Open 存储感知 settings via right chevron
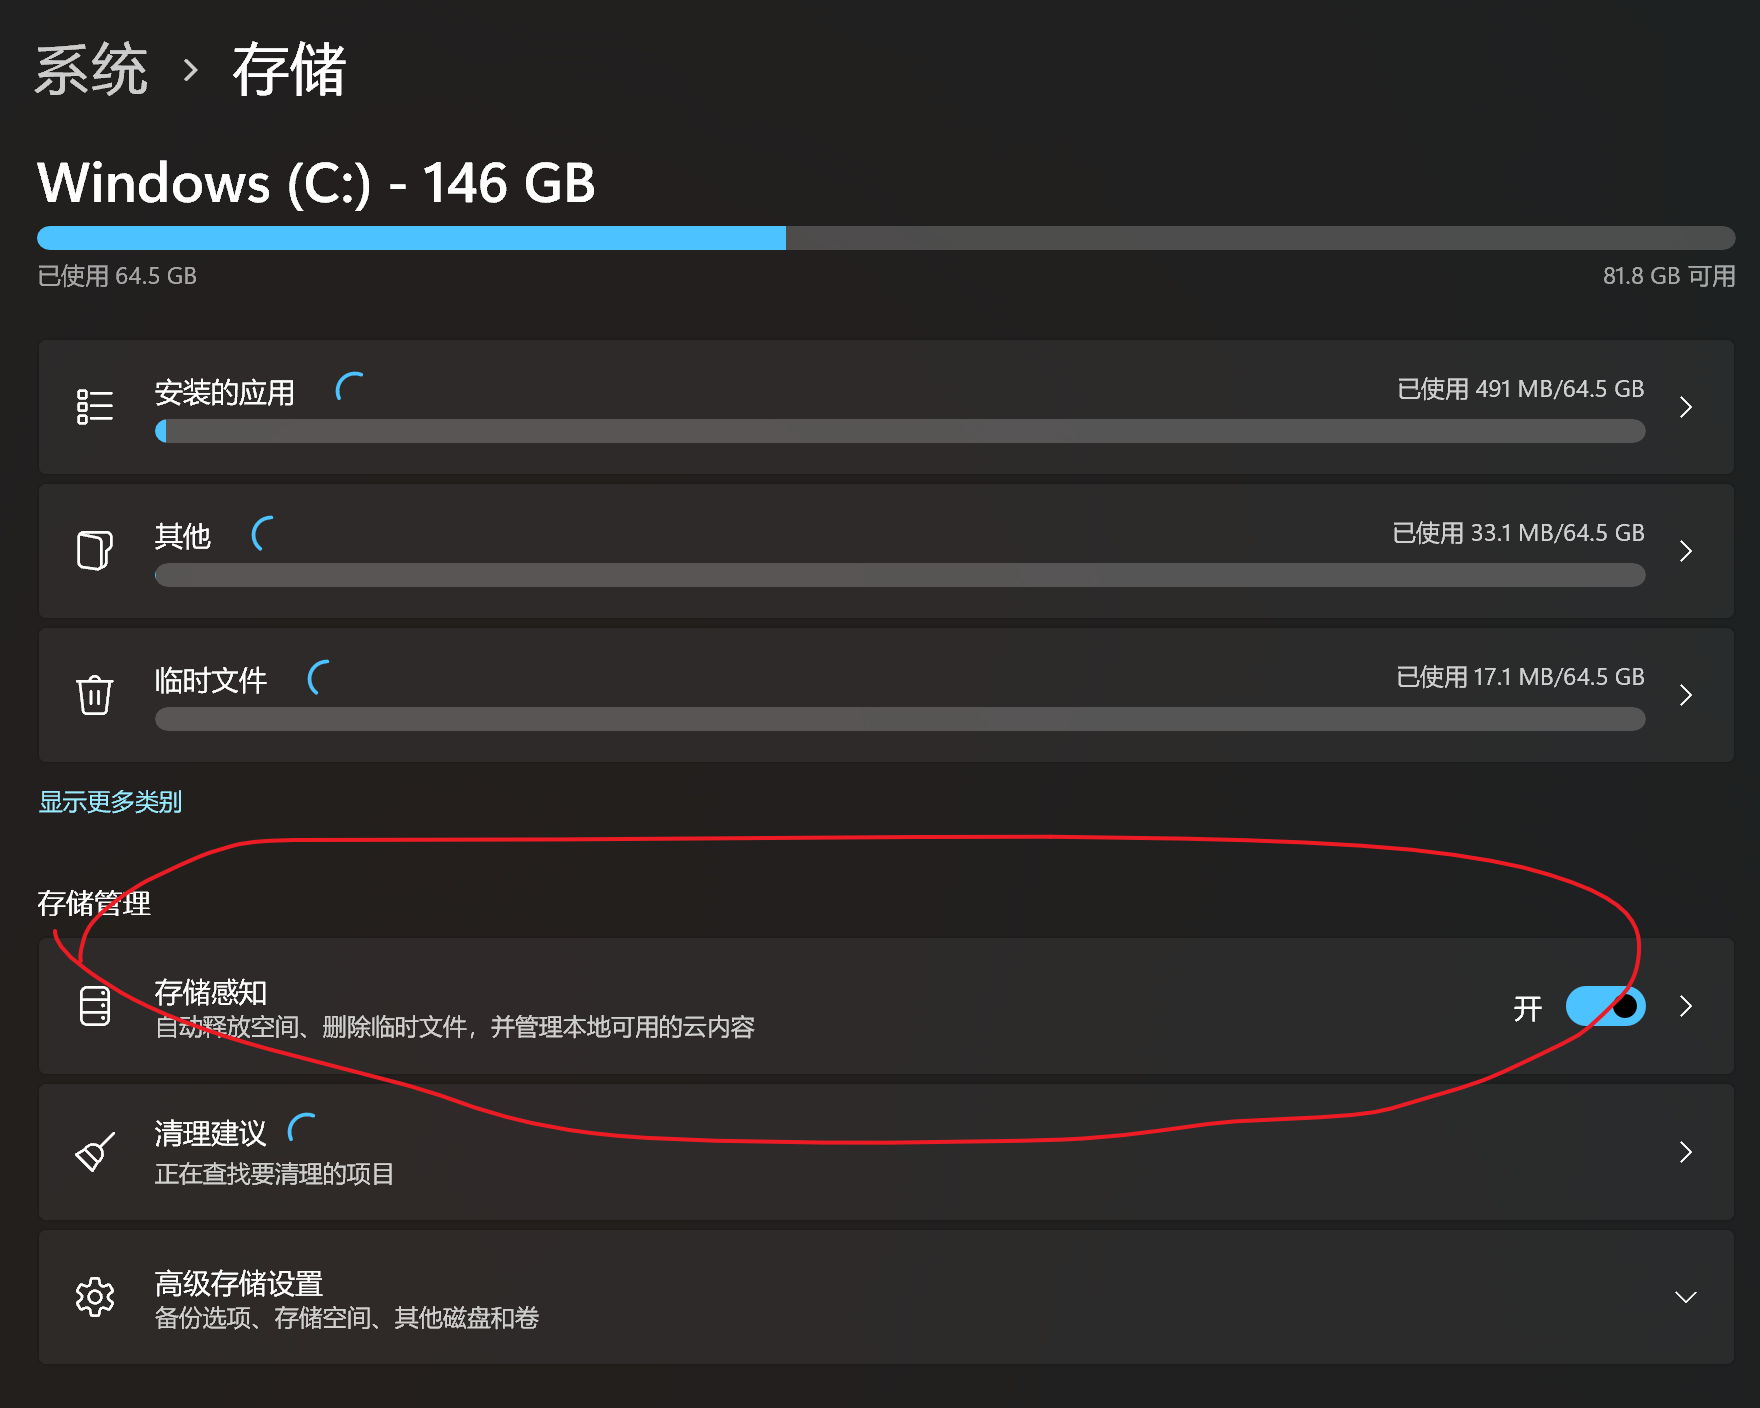This screenshot has width=1760, height=1408. 1686,1006
